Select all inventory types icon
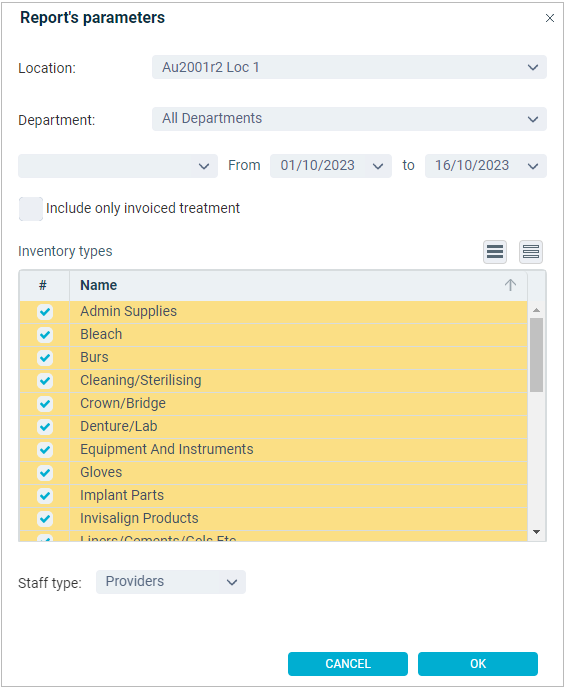This screenshot has height=687, width=564. (495, 251)
